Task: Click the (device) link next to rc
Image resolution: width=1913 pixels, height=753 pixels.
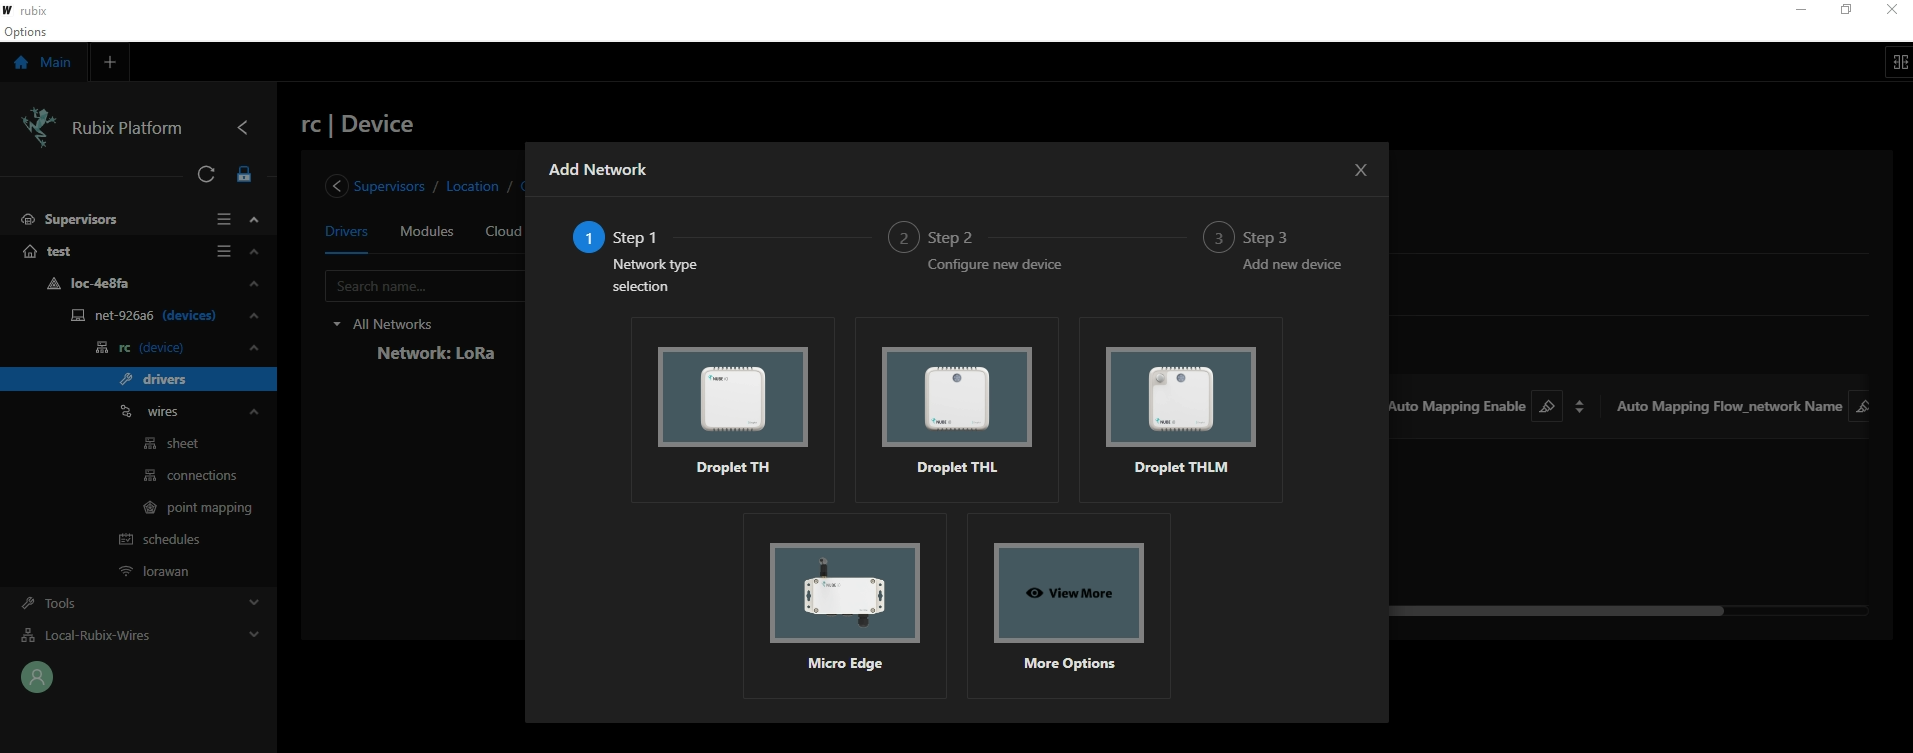Action: coord(161,347)
